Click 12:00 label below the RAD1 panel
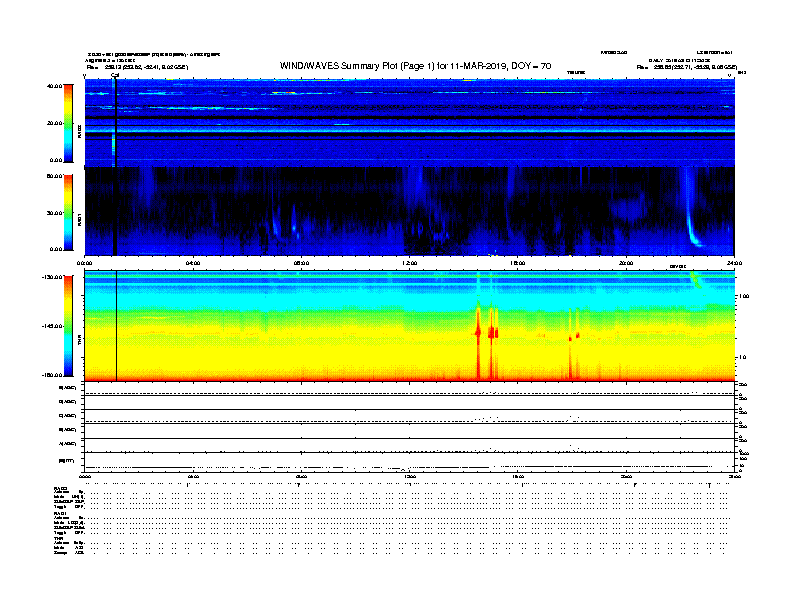The image size is (792, 612). 410,263
